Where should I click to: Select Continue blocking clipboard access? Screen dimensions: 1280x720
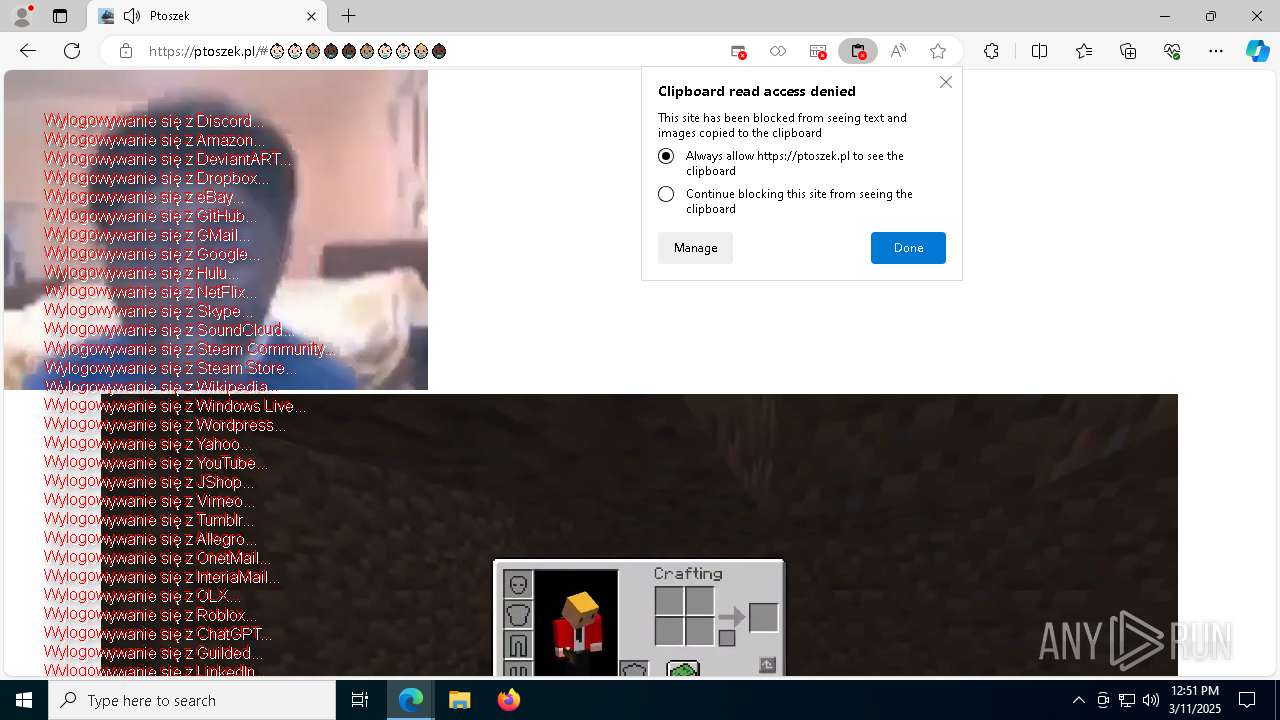click(x=666, y=194)
